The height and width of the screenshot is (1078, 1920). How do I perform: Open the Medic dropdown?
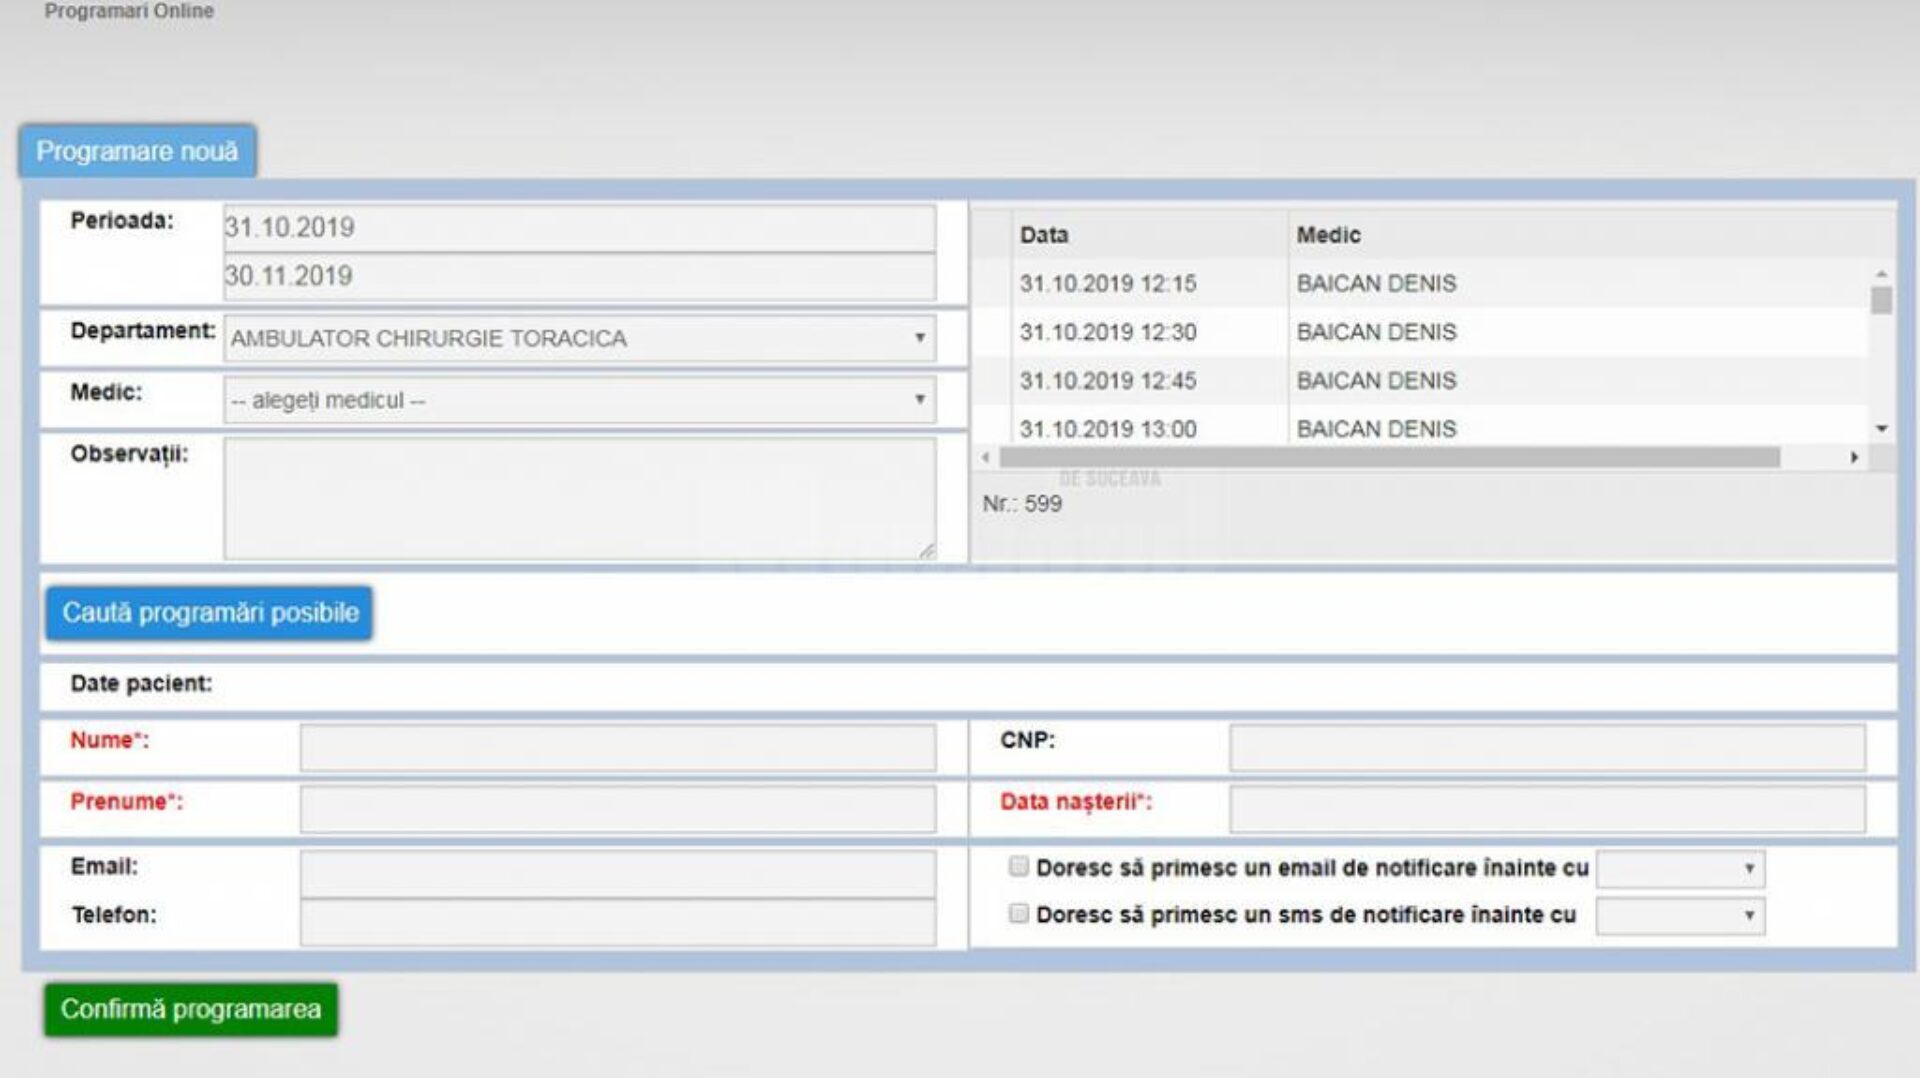pos(580,400)
